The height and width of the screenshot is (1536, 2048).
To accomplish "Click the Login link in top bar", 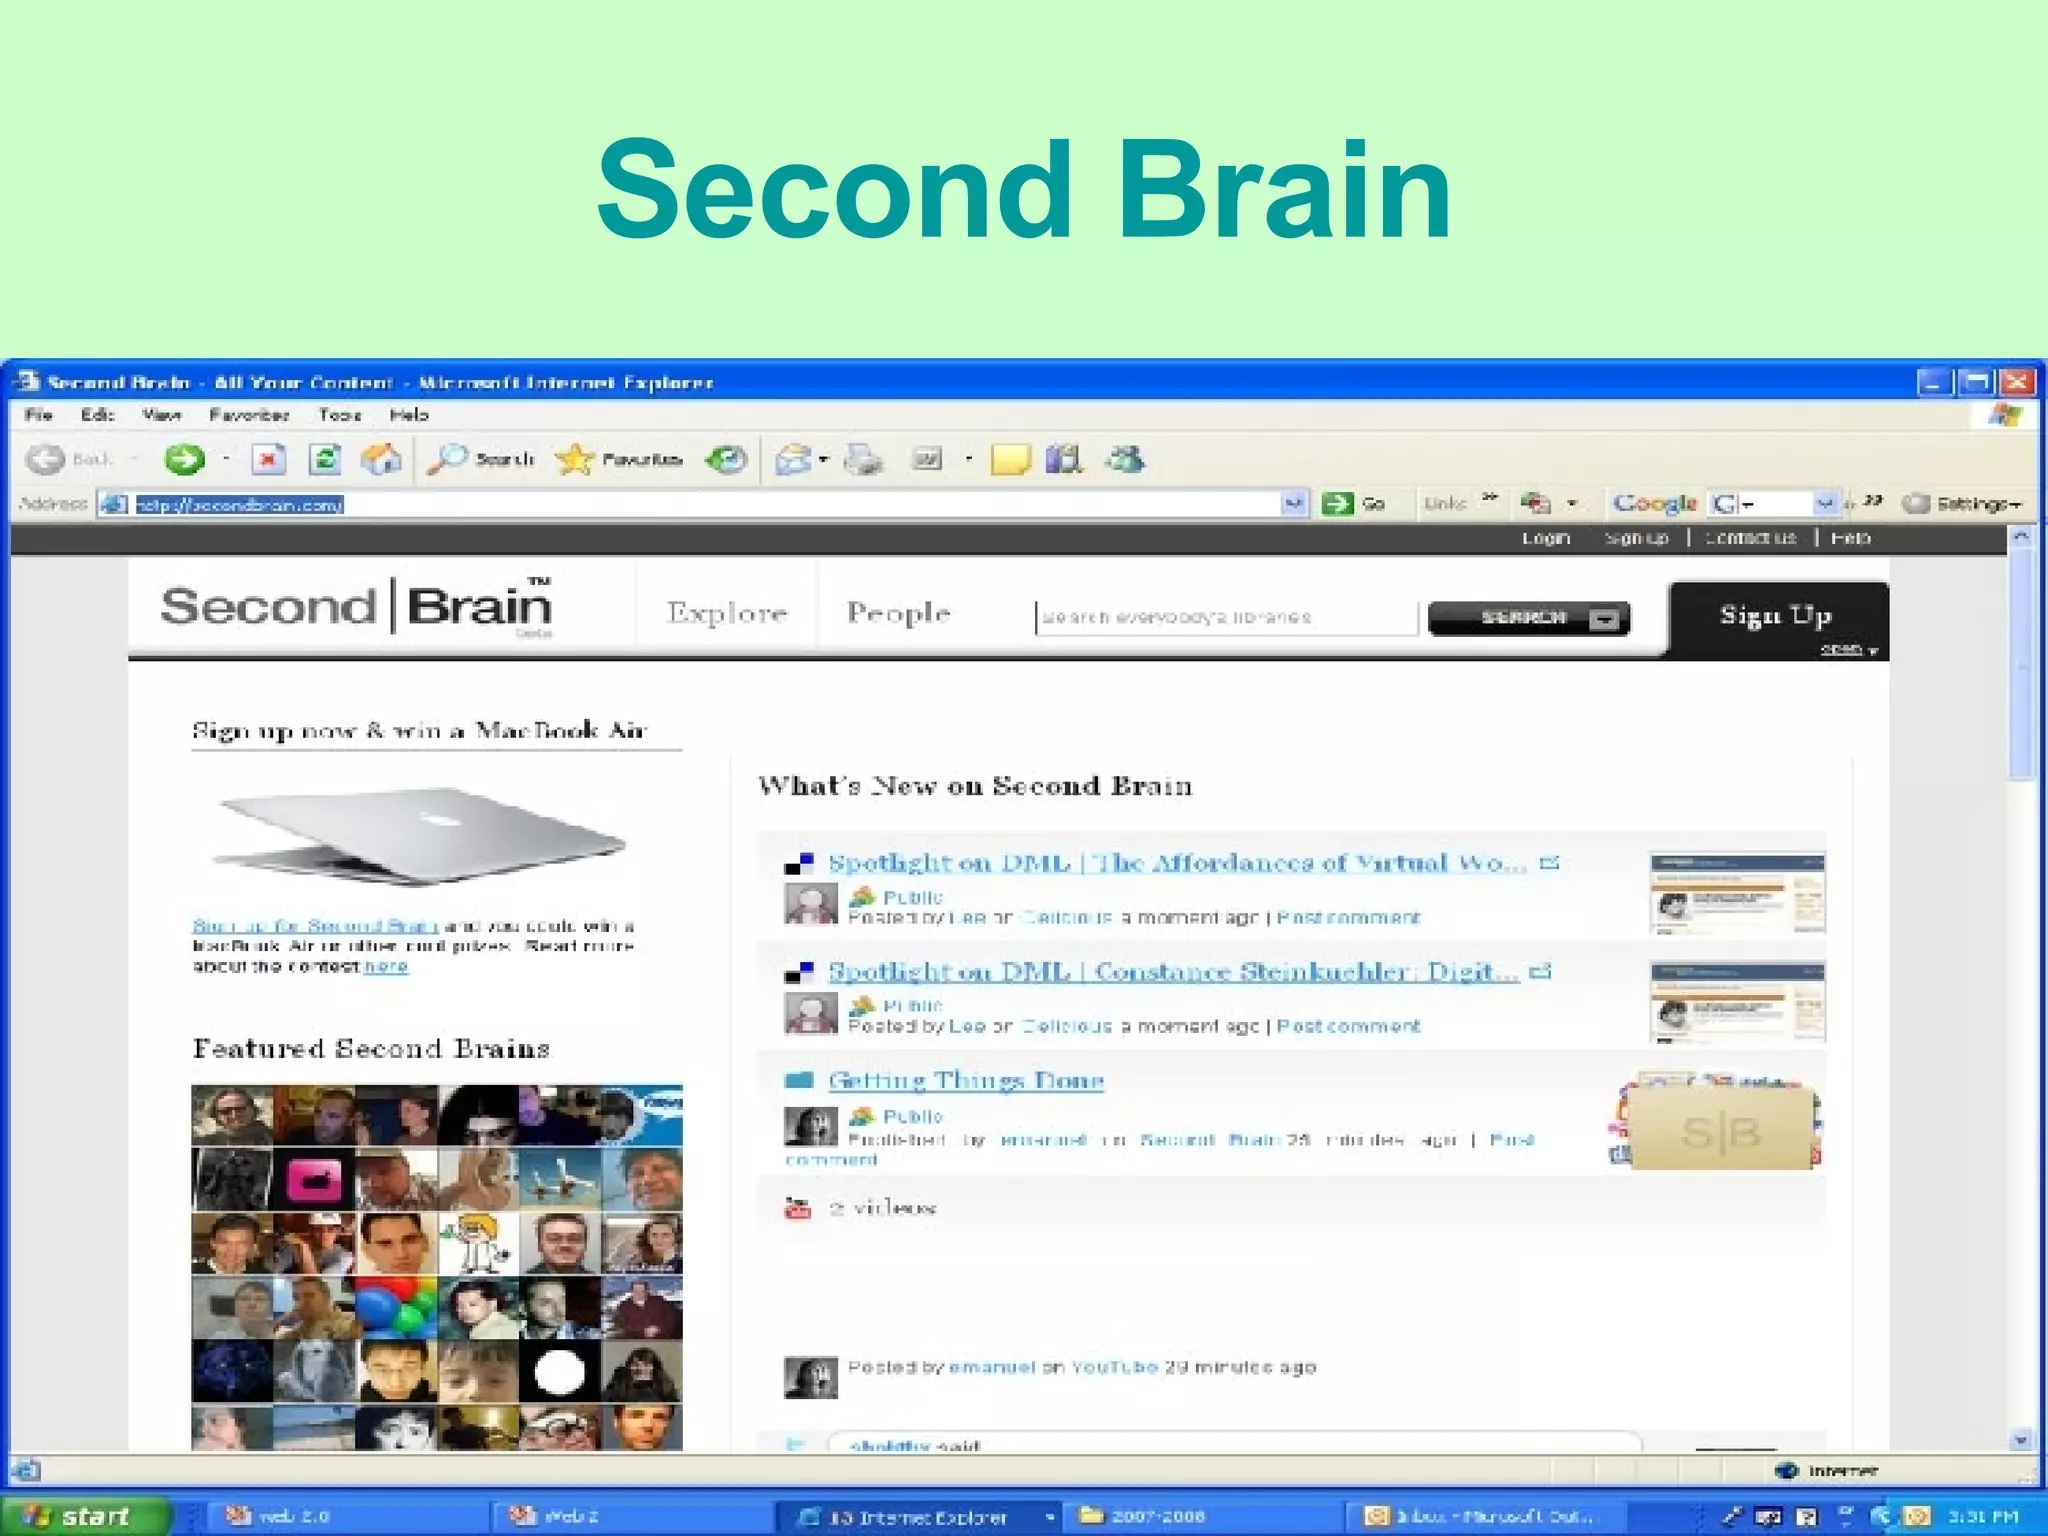I will coord(1546,538).
